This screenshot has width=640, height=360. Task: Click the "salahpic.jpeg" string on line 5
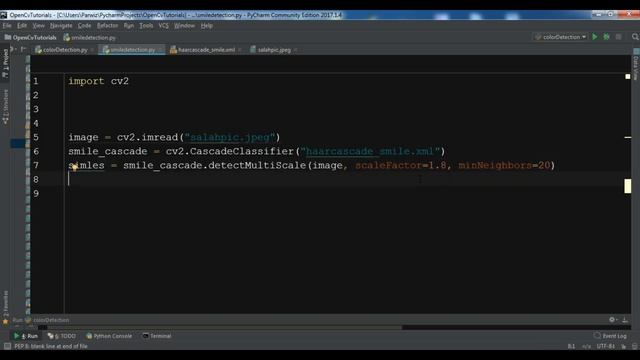229,138
